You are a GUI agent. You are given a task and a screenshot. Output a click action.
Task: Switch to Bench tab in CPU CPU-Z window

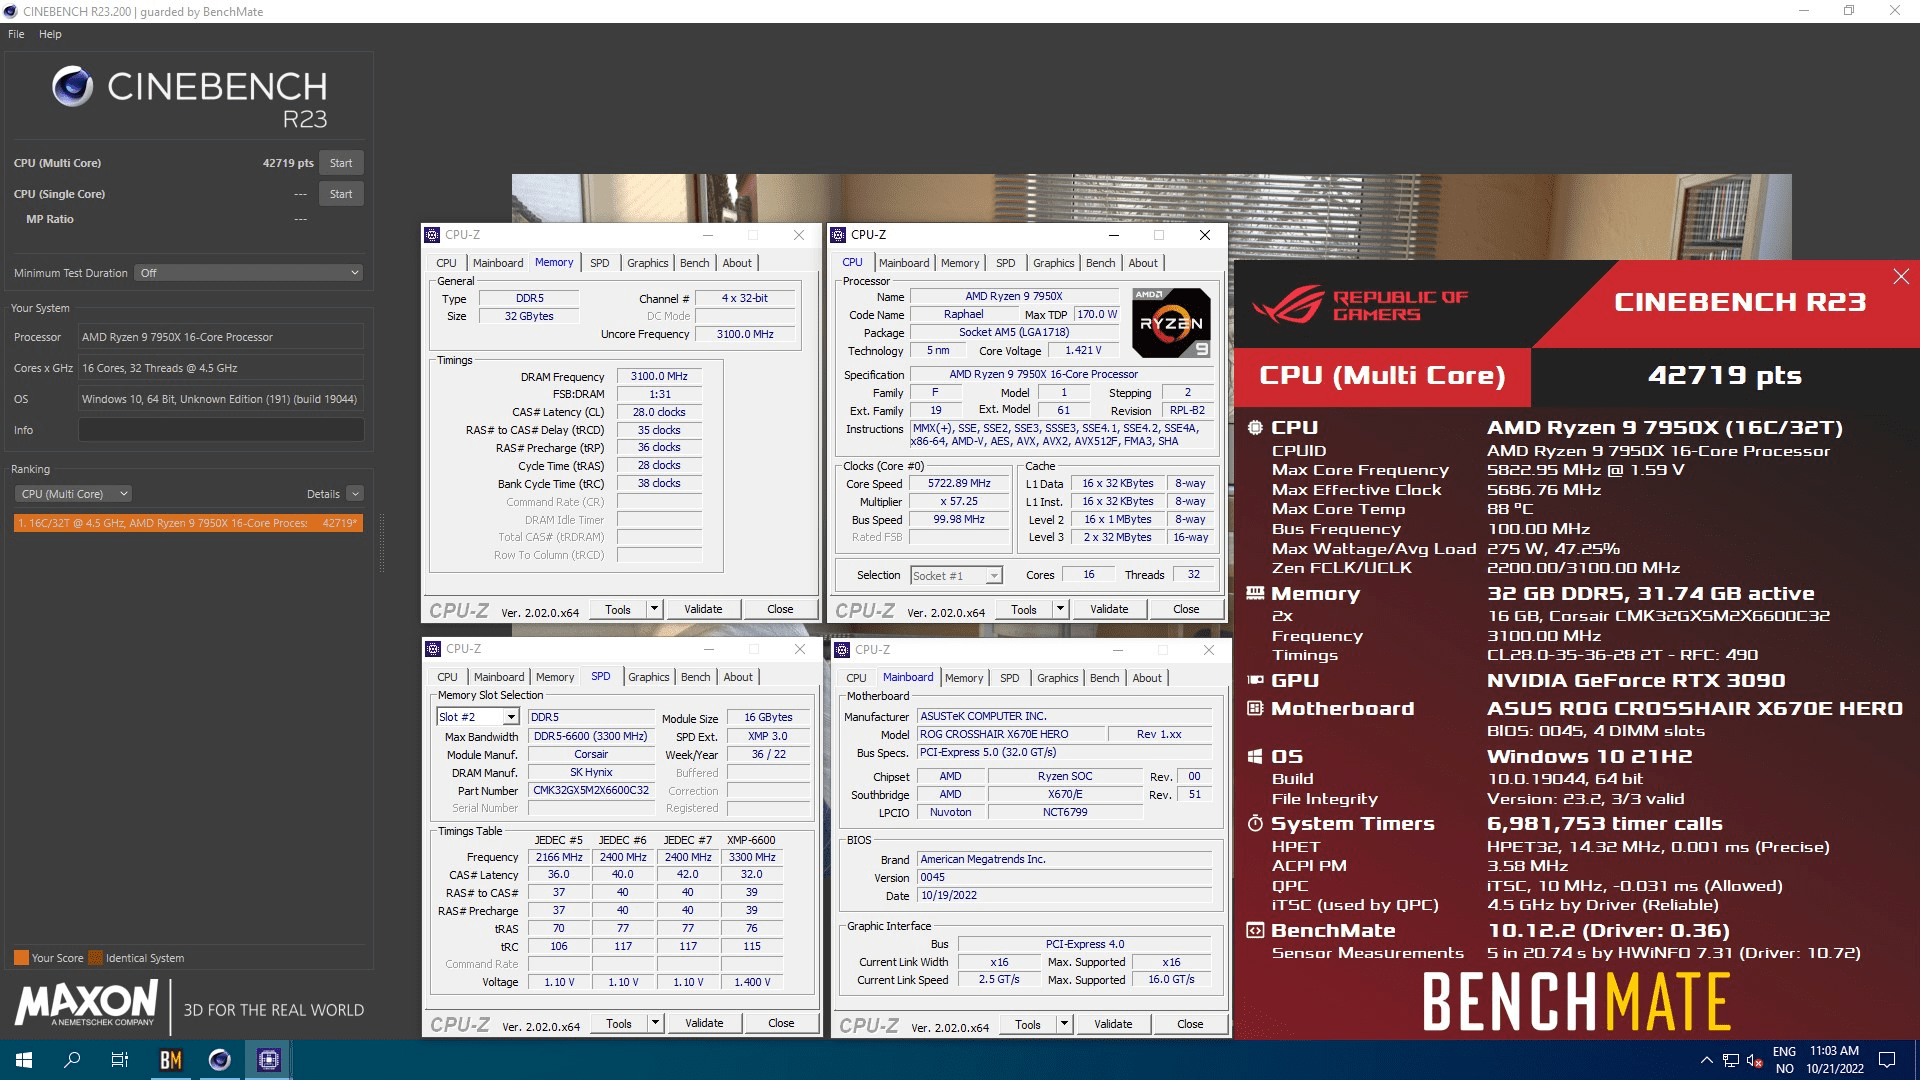click(x=1100, y=263)
